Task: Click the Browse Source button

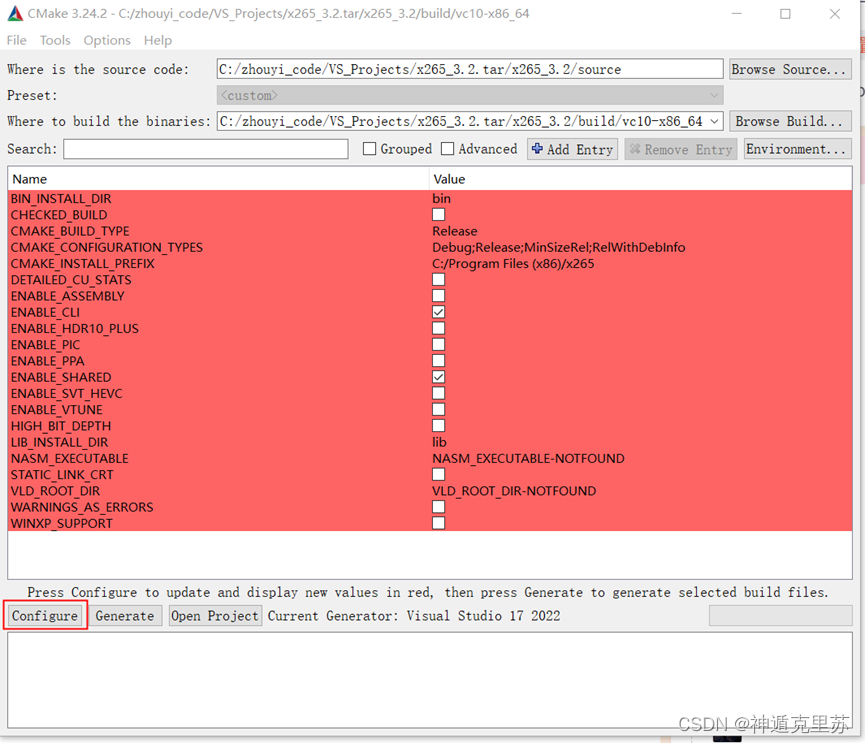Action: pos(790,70)
